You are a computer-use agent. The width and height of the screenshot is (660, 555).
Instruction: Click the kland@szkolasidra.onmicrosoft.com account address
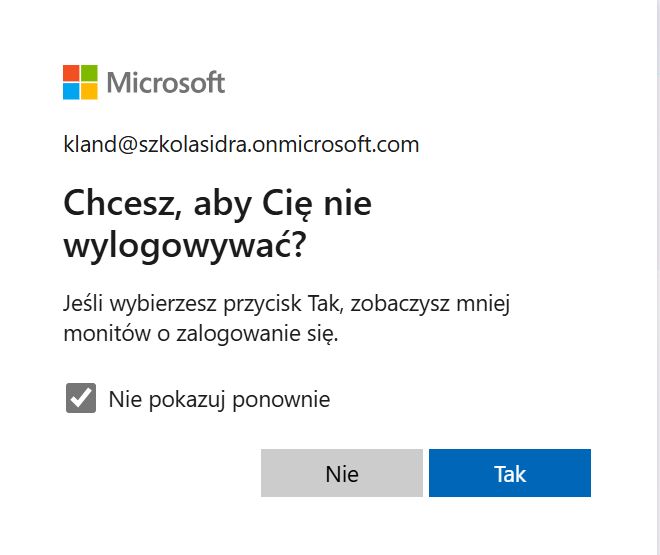(241, 145)
